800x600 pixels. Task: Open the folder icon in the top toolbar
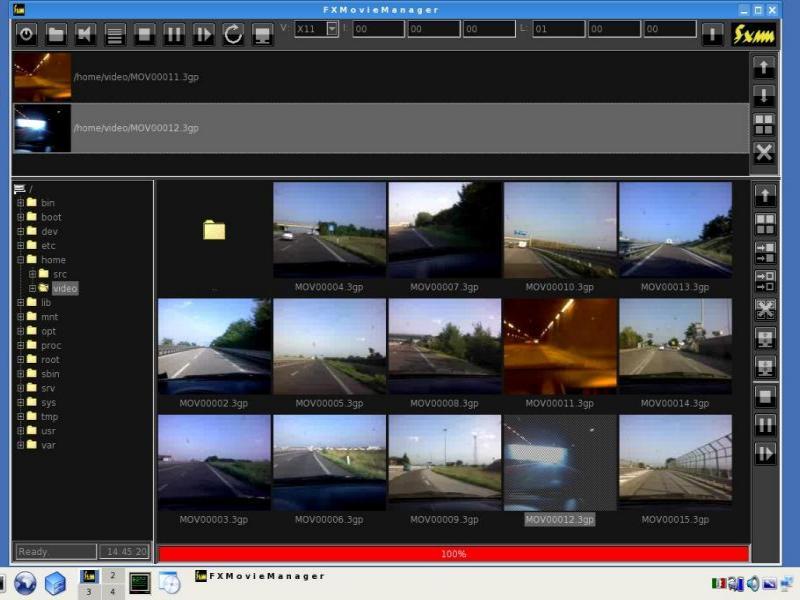(56, 34)
